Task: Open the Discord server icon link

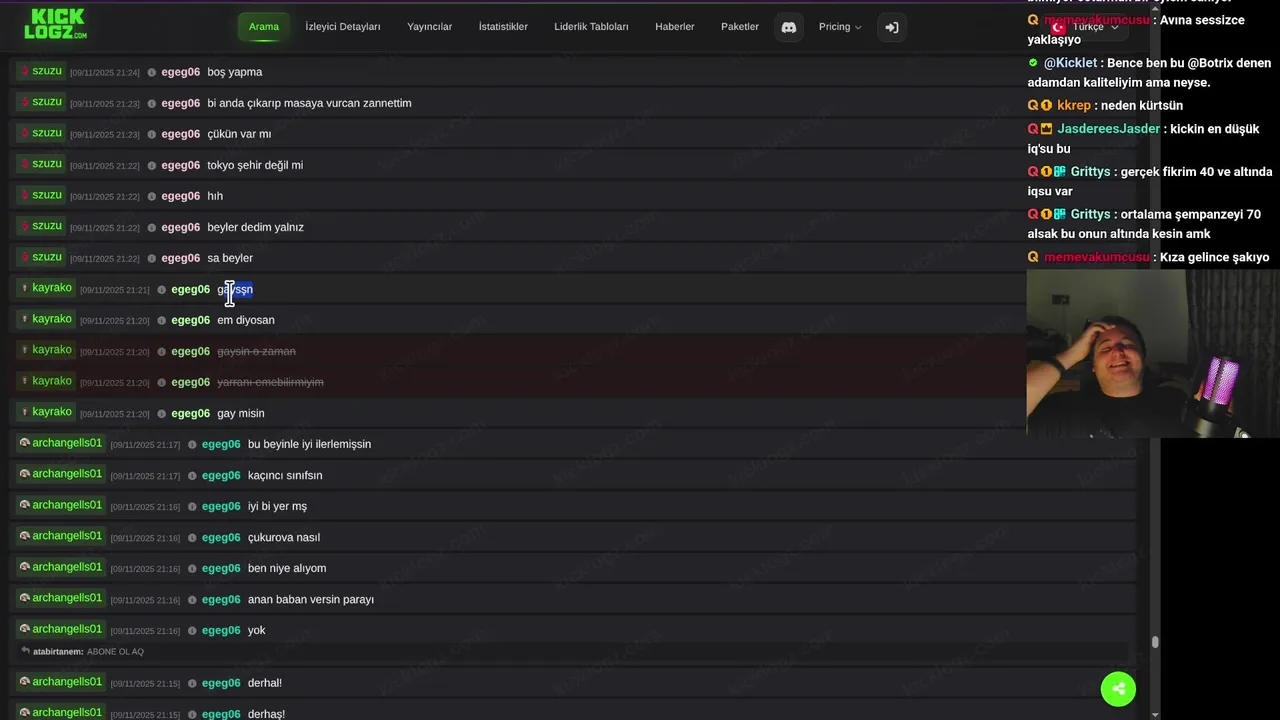Action: tap(788, 27)
